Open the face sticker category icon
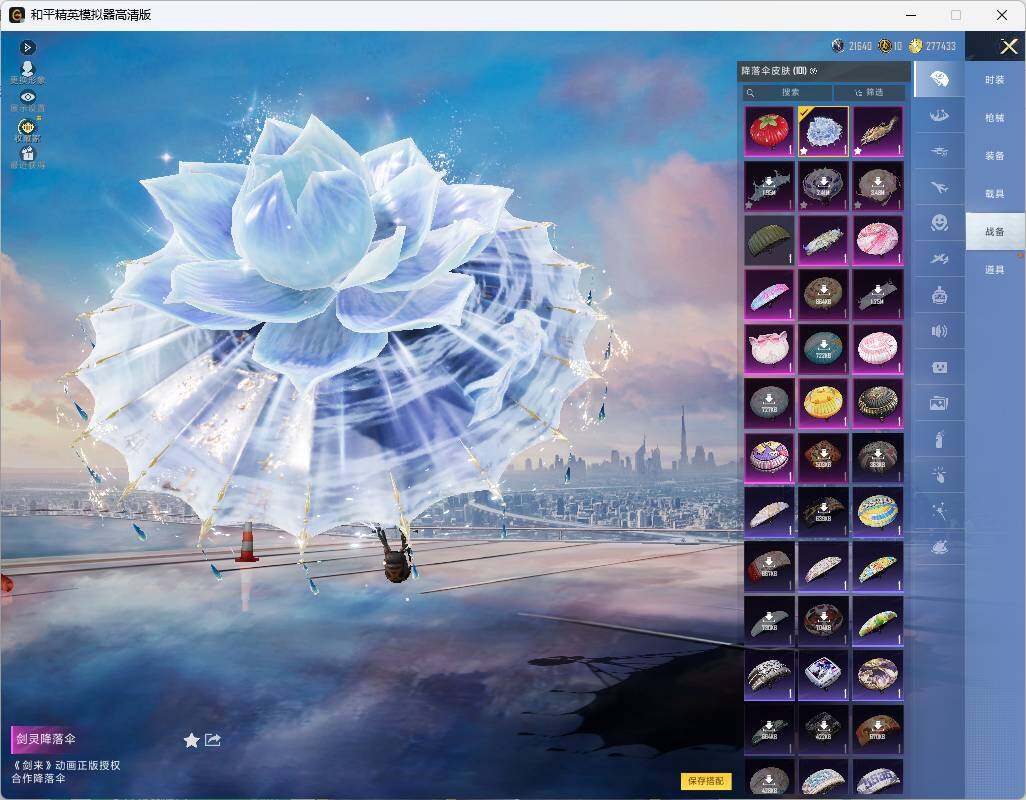The height and width of the screenshot is (800, 1026). 939,367
